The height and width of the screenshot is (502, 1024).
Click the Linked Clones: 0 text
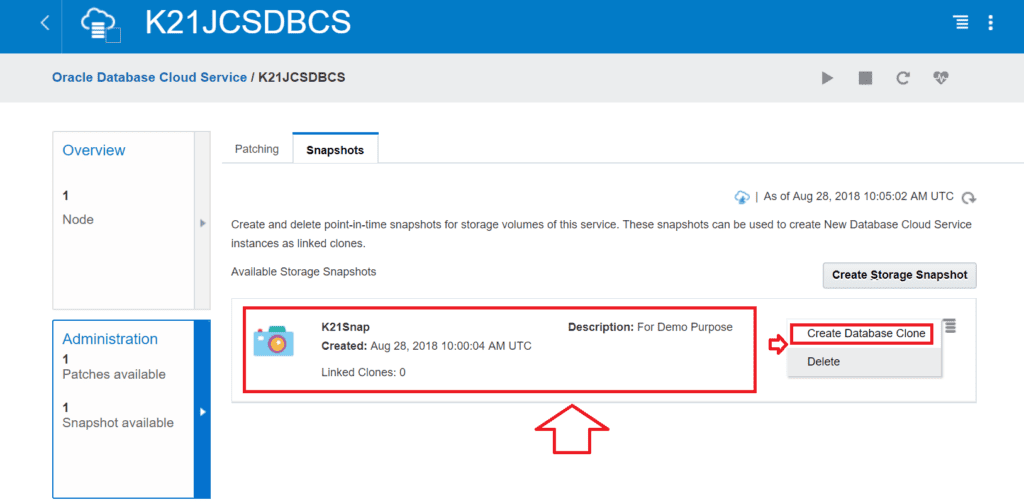tap(363, 372)
